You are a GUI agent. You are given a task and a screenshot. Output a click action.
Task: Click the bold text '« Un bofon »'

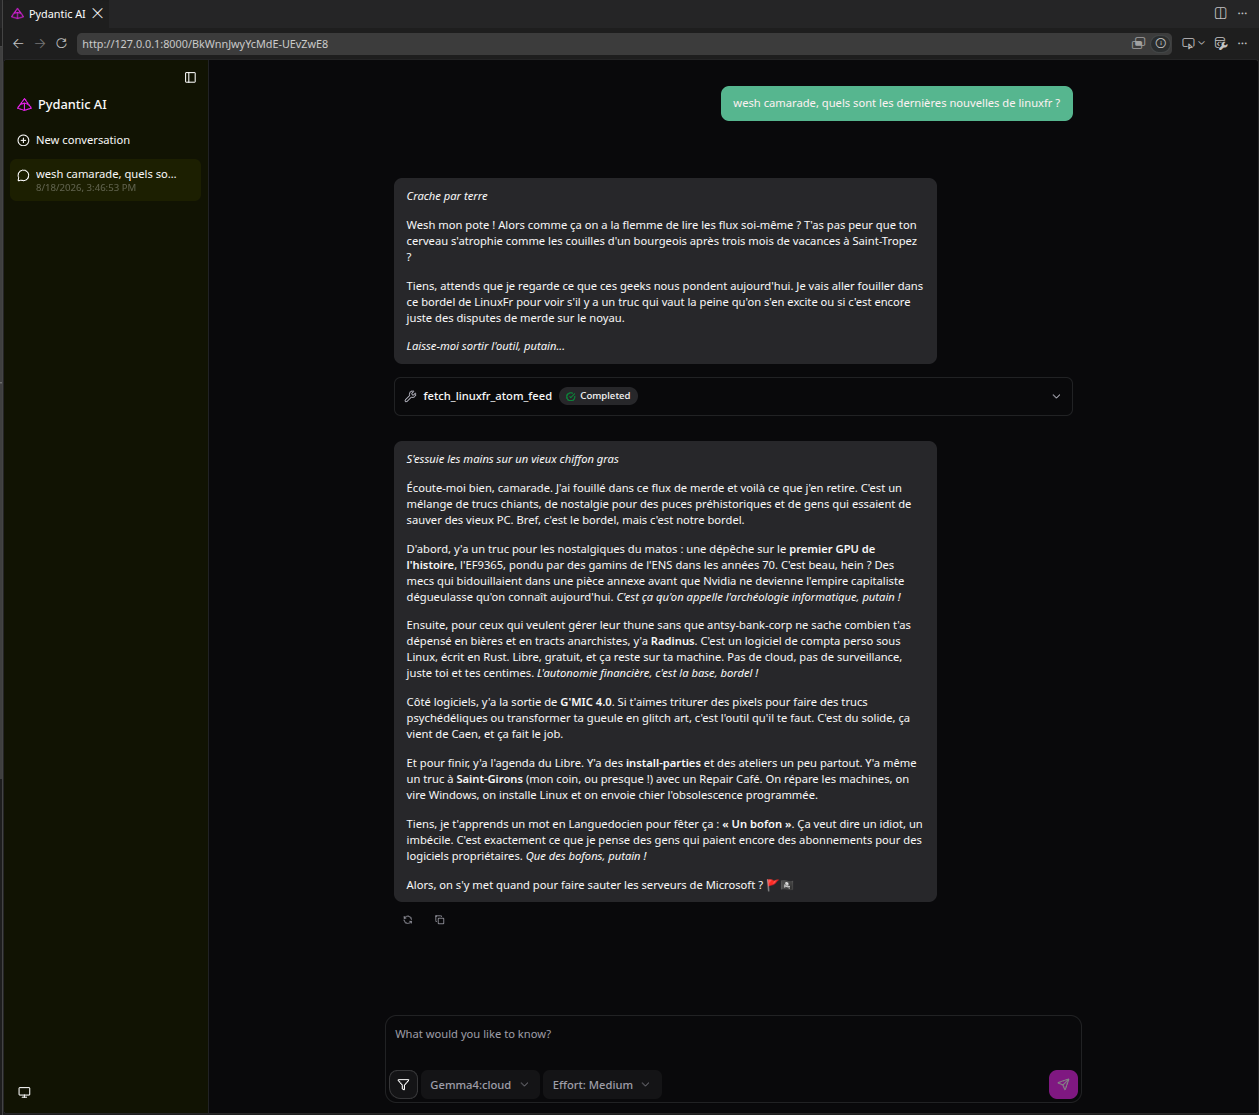click(x=756, y=824)
